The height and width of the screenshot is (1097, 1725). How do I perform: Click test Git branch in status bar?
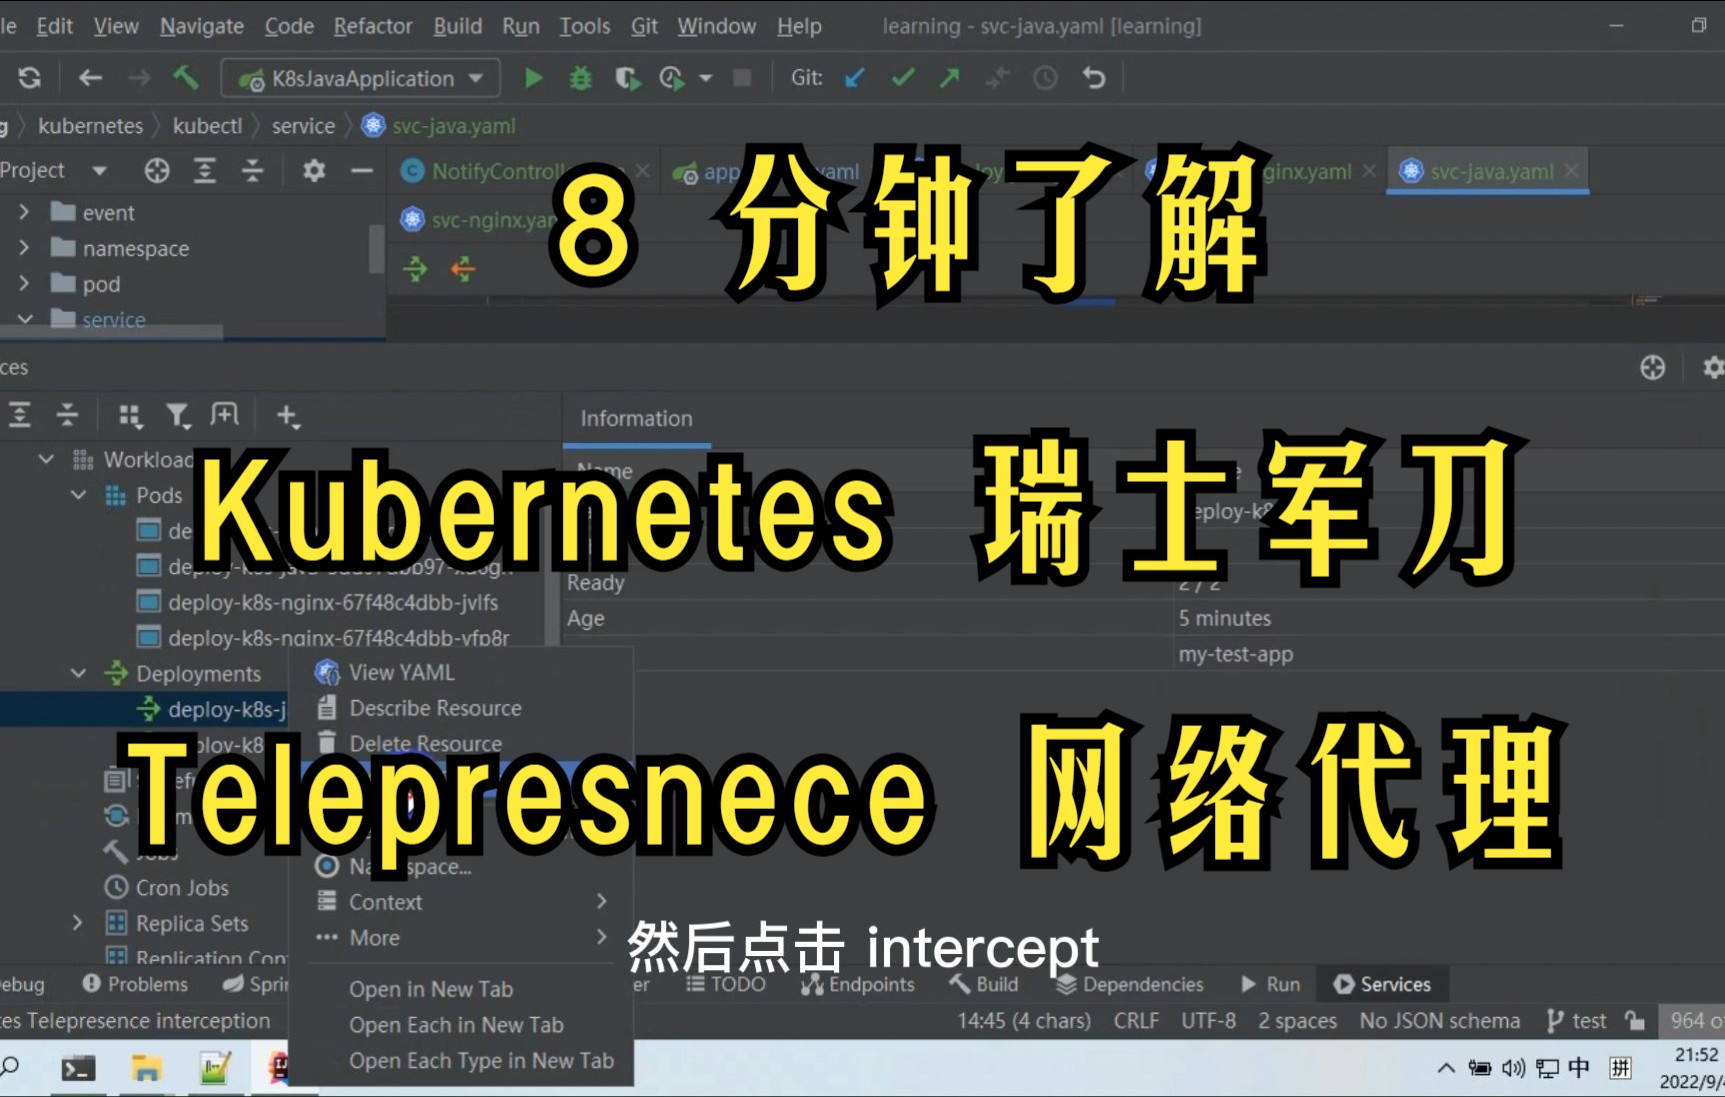(x=1577, y=1021)
